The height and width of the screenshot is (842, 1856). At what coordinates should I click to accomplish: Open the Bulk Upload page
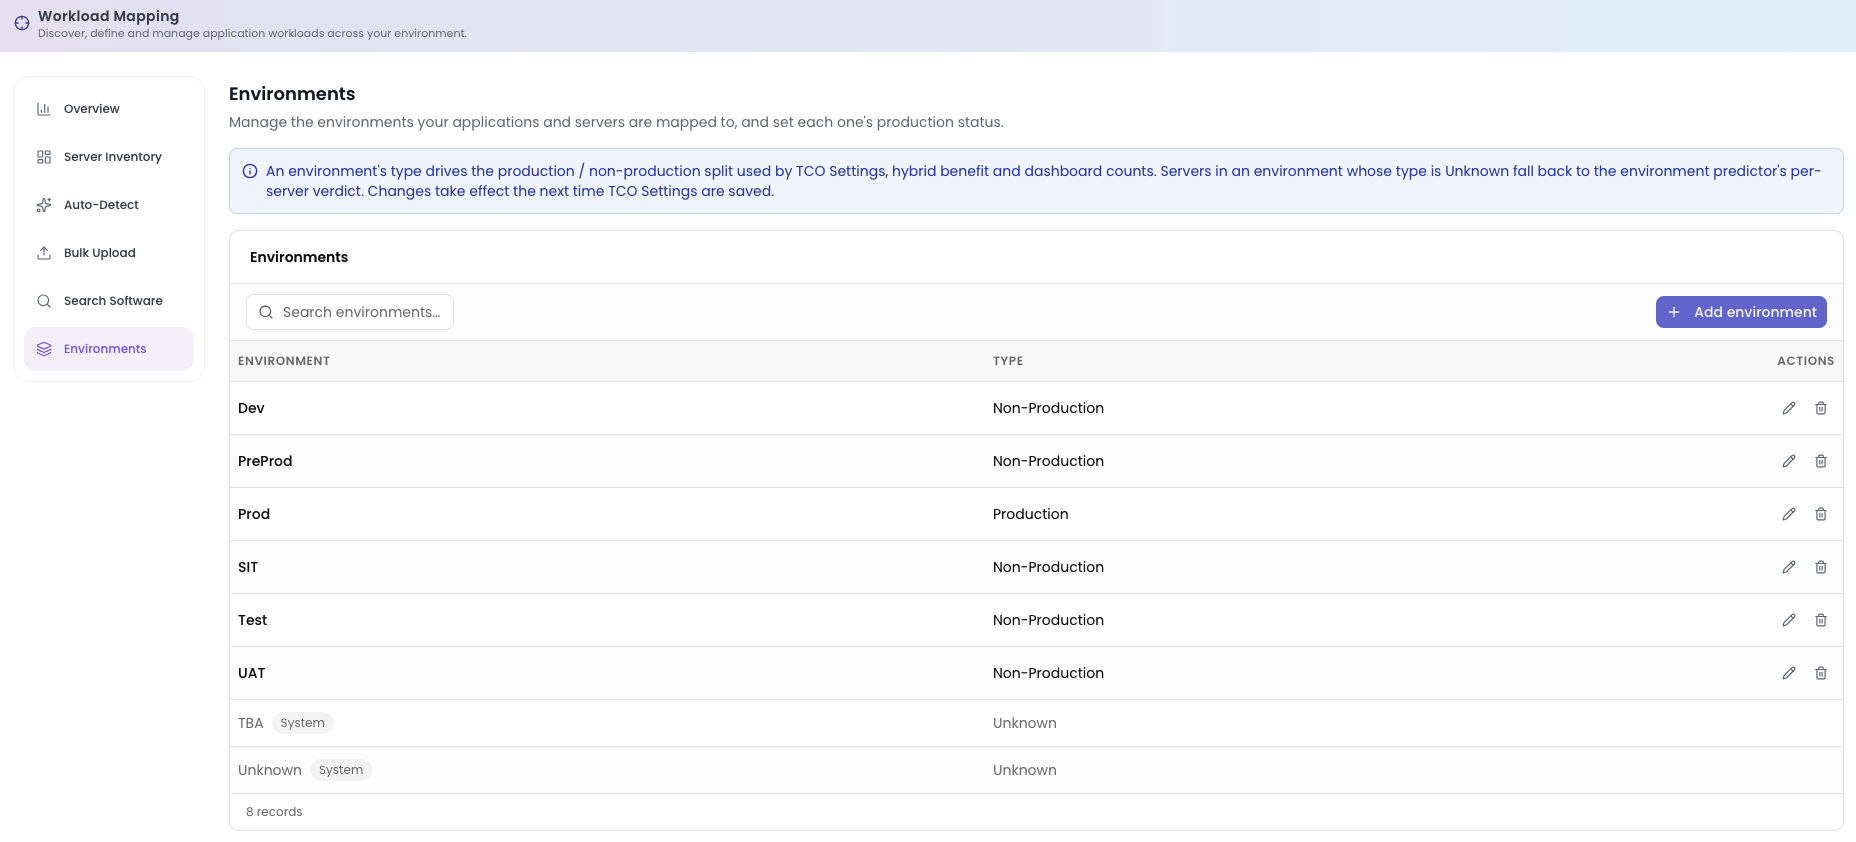[x=109, y=253]
